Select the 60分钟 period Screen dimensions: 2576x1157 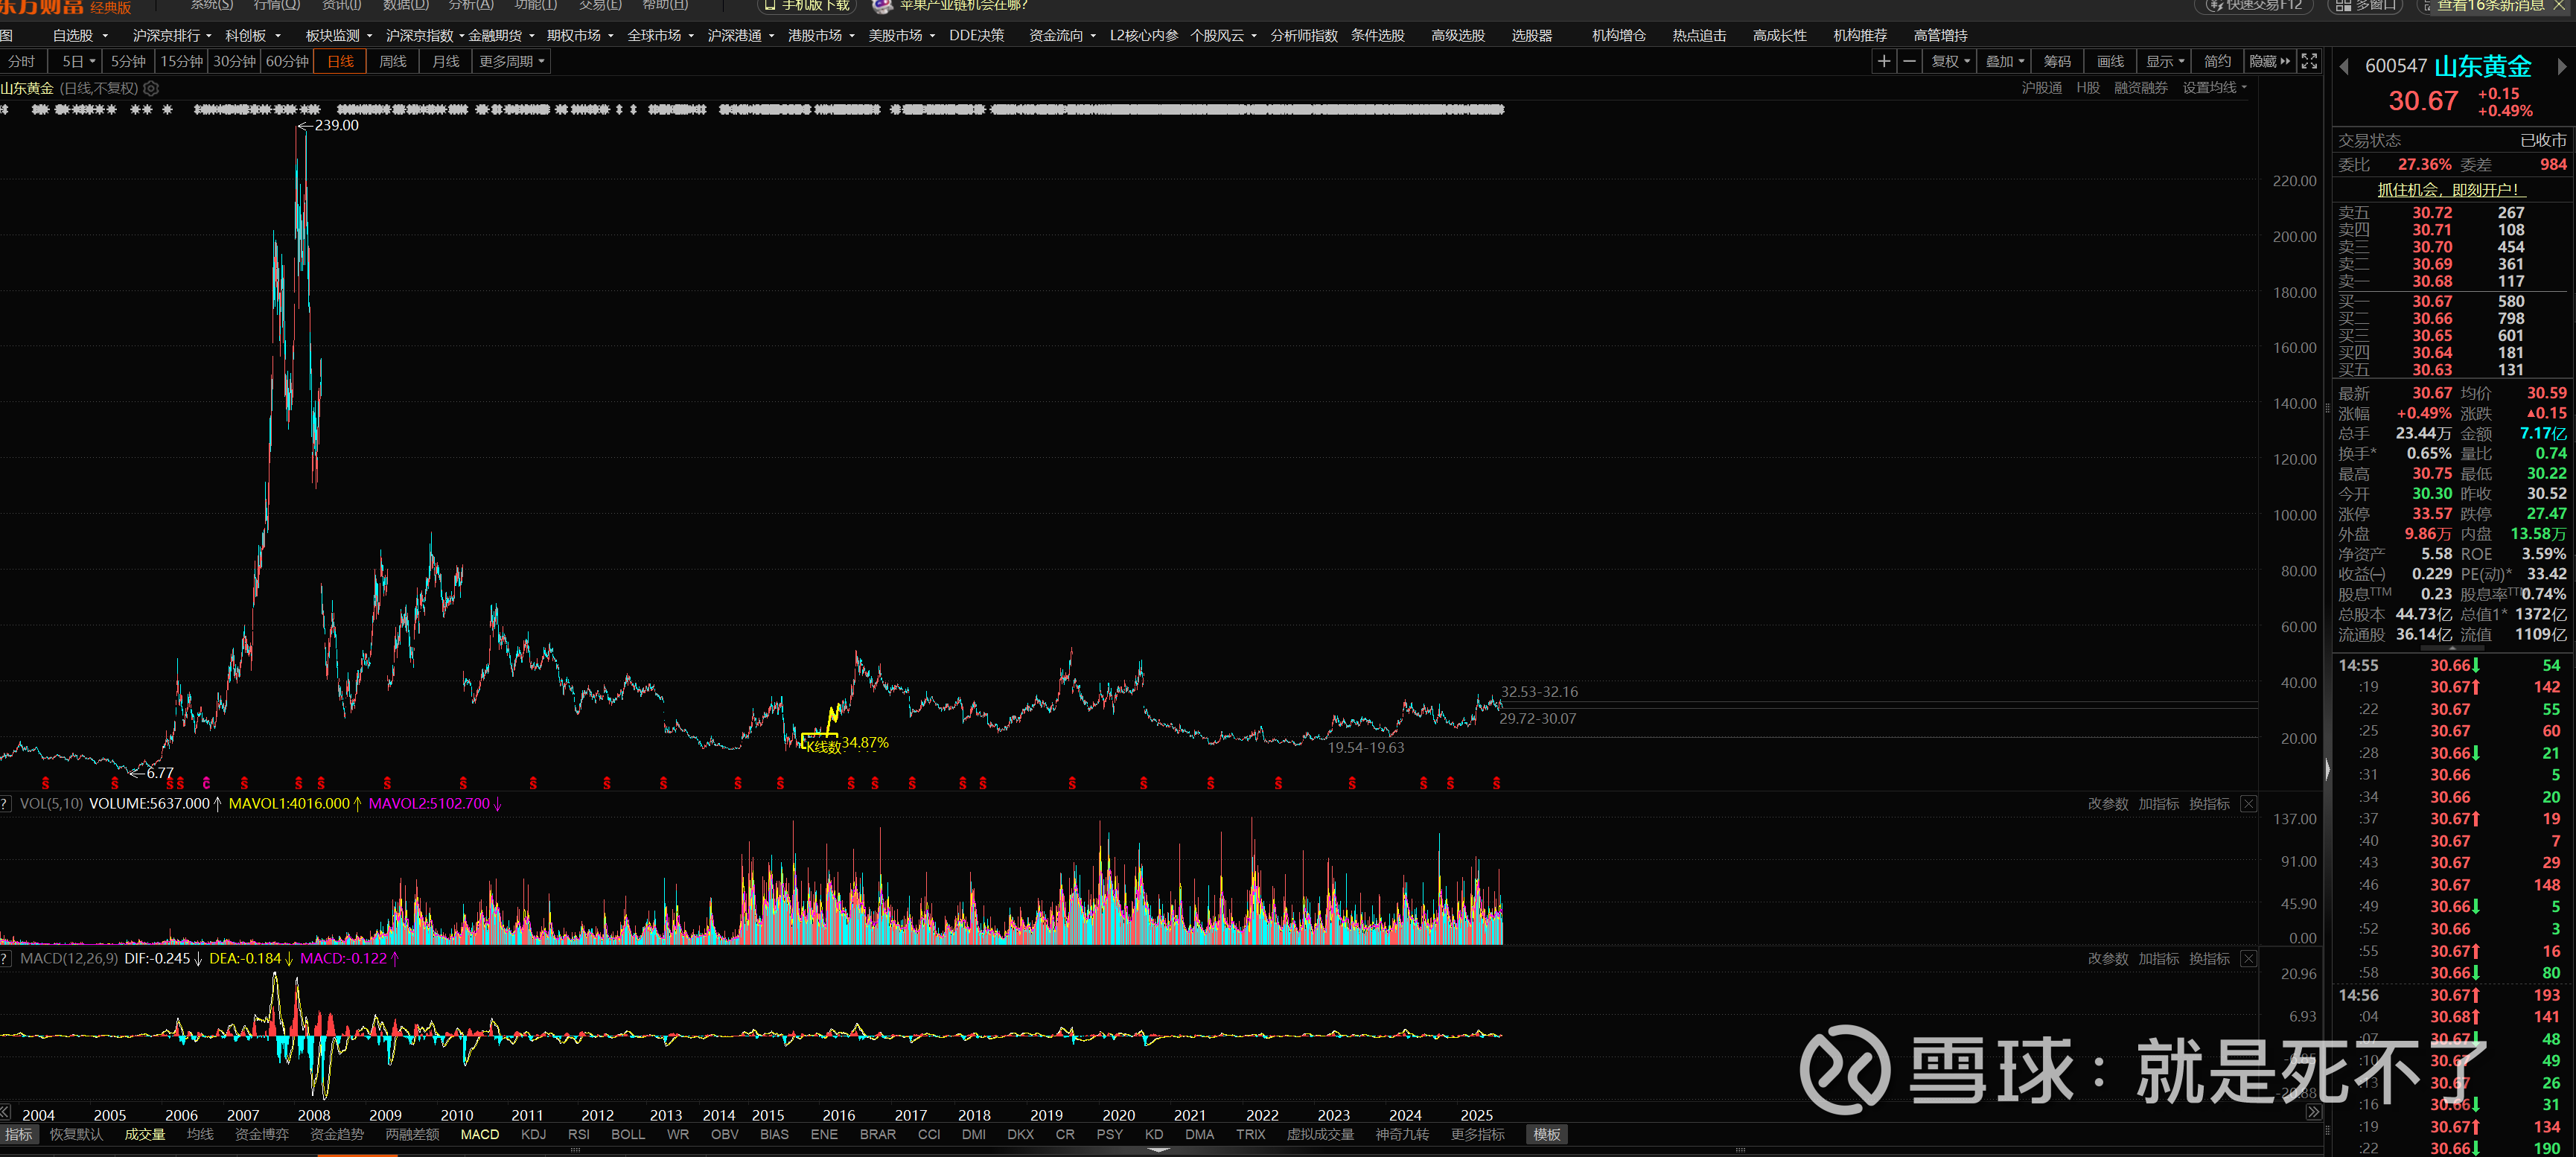[x=288, y=62]
